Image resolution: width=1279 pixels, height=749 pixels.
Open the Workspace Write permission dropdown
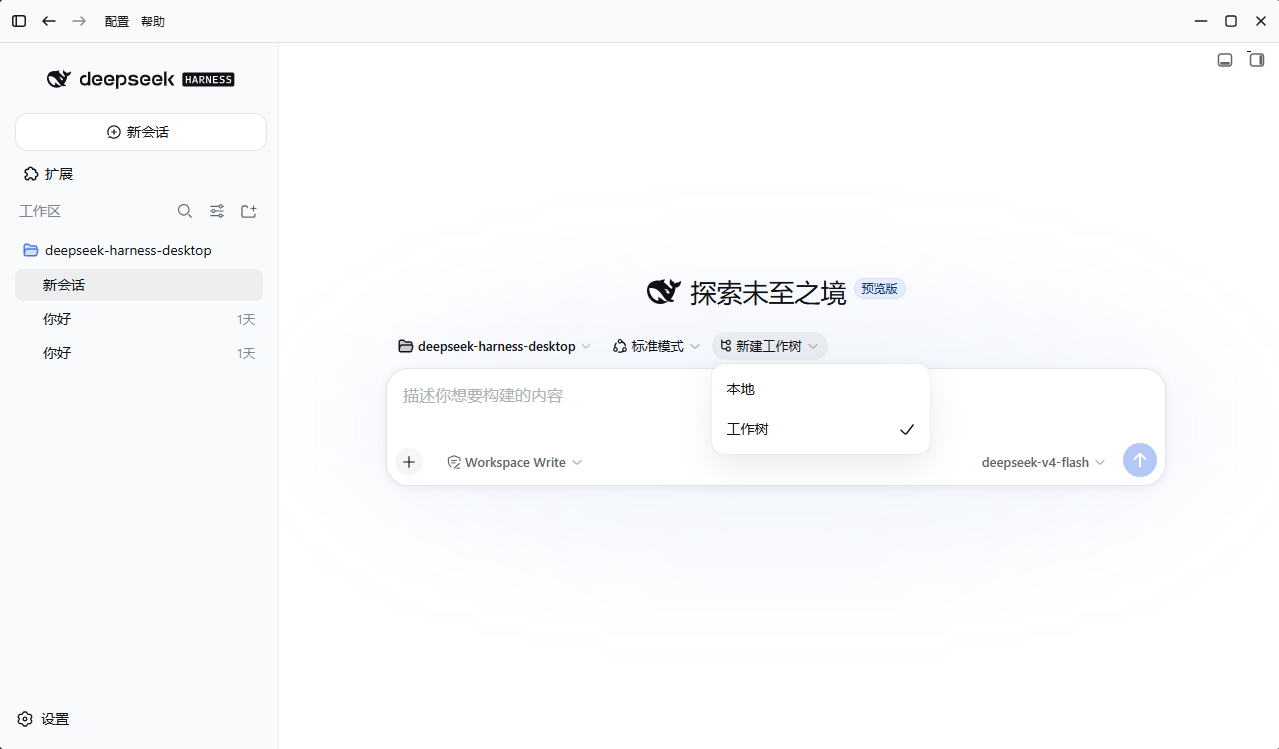[515, 462]
